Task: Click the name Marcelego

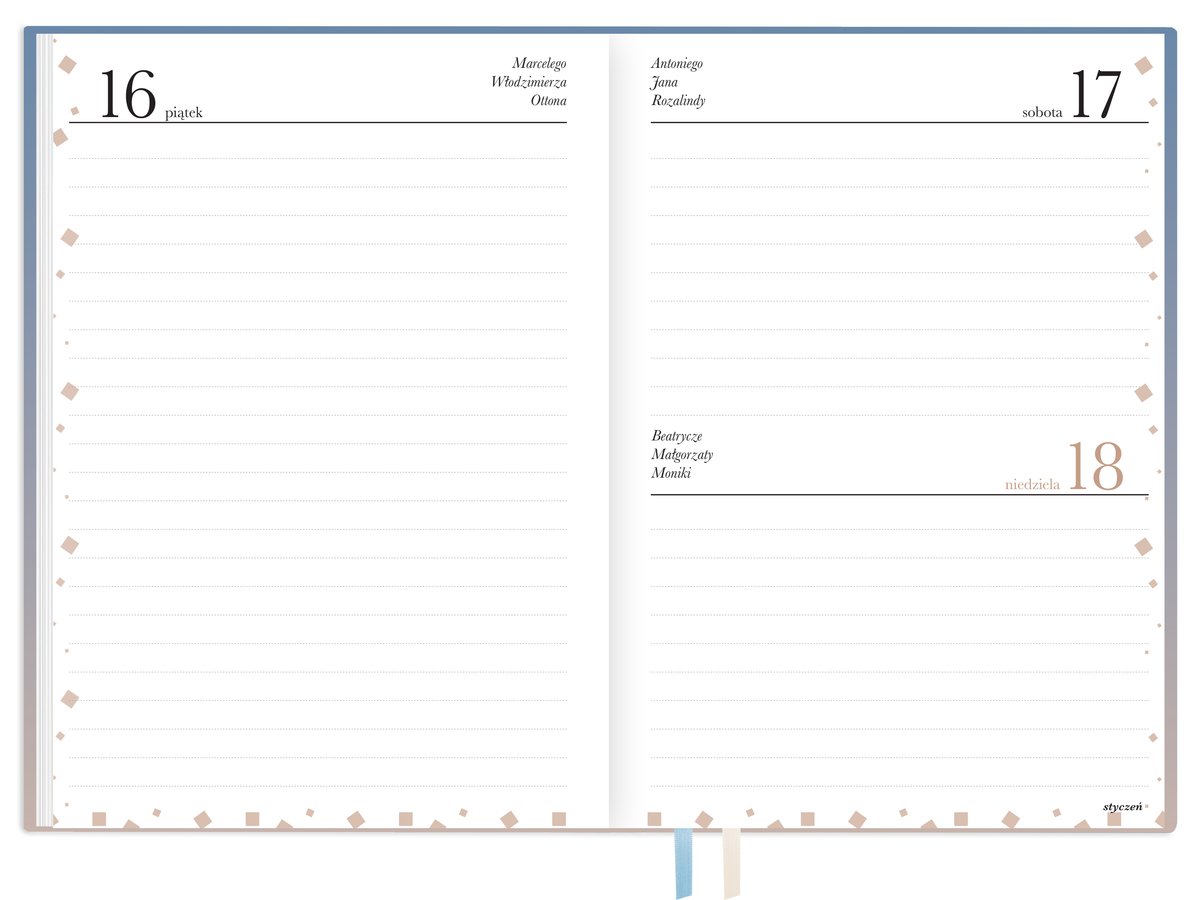Action: click(x=539, y=64)
